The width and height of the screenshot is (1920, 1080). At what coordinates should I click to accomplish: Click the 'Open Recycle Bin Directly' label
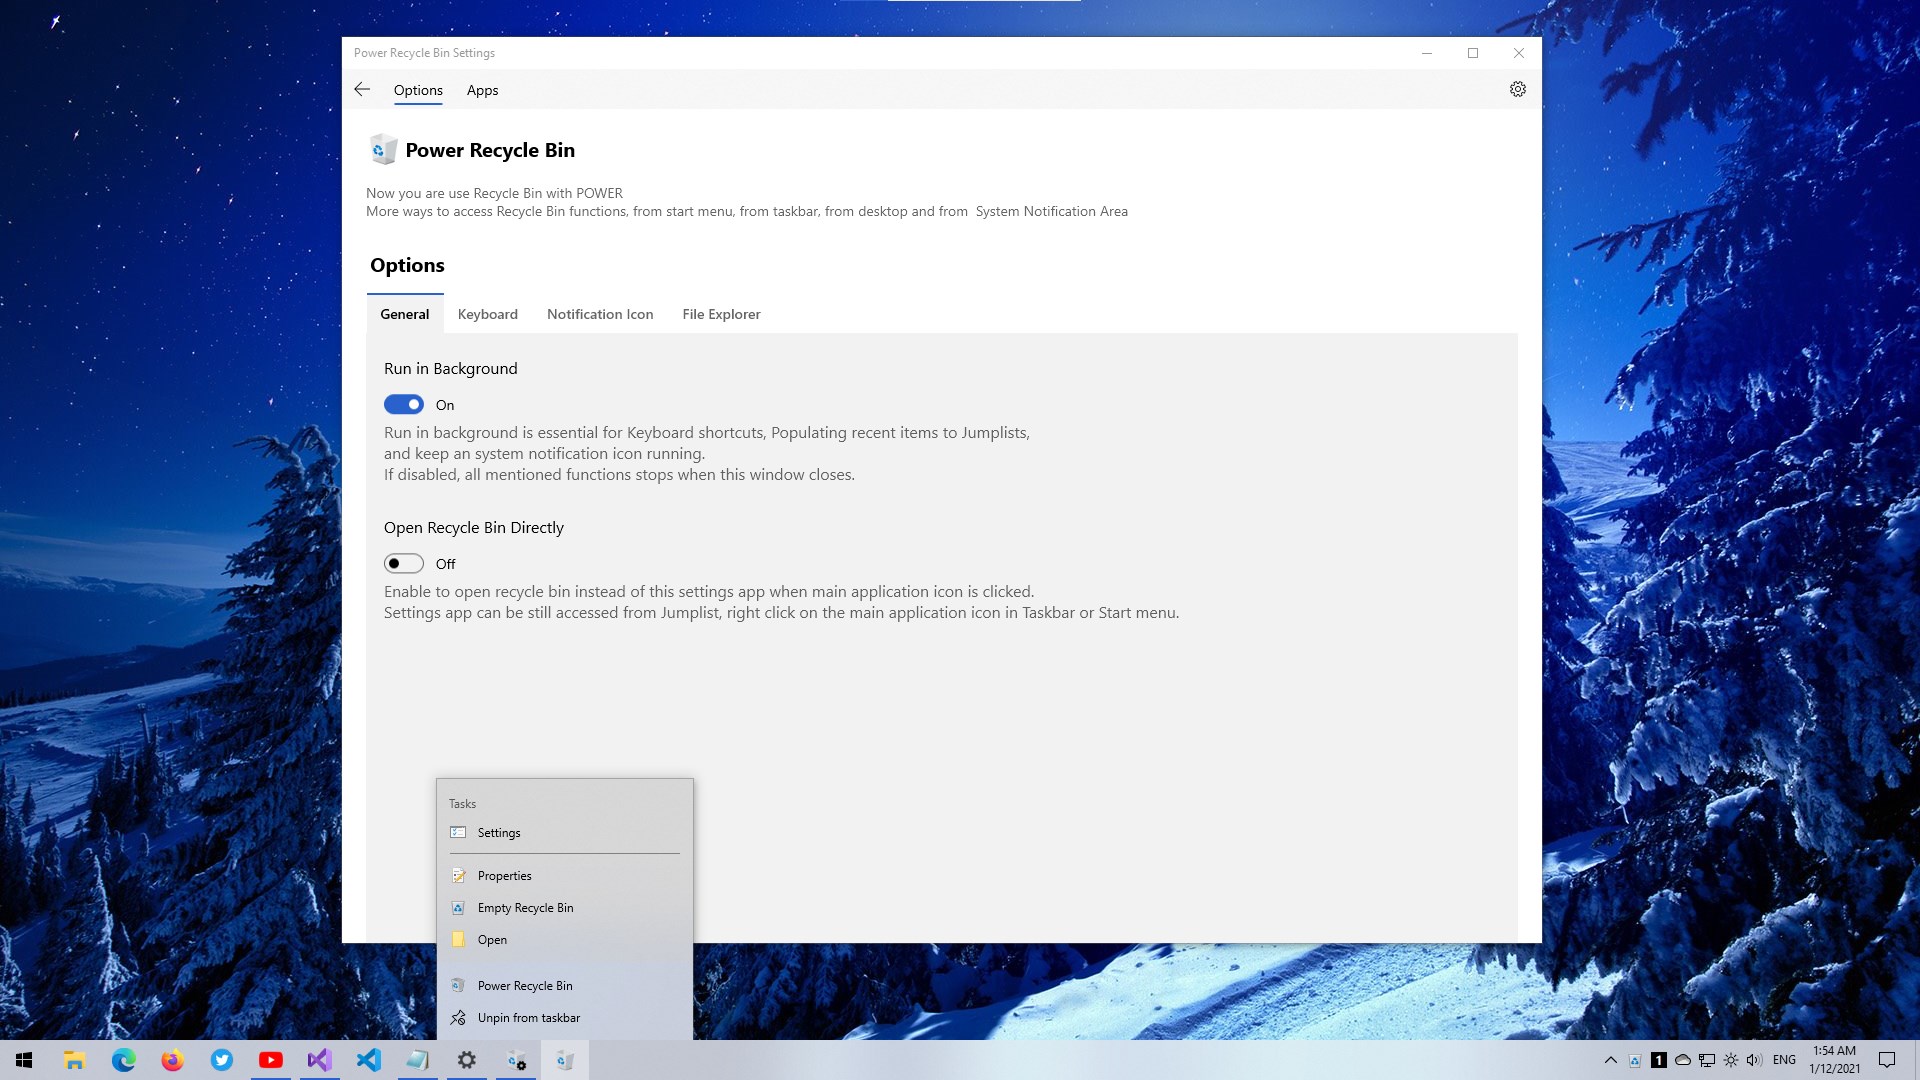click(474, 527)
